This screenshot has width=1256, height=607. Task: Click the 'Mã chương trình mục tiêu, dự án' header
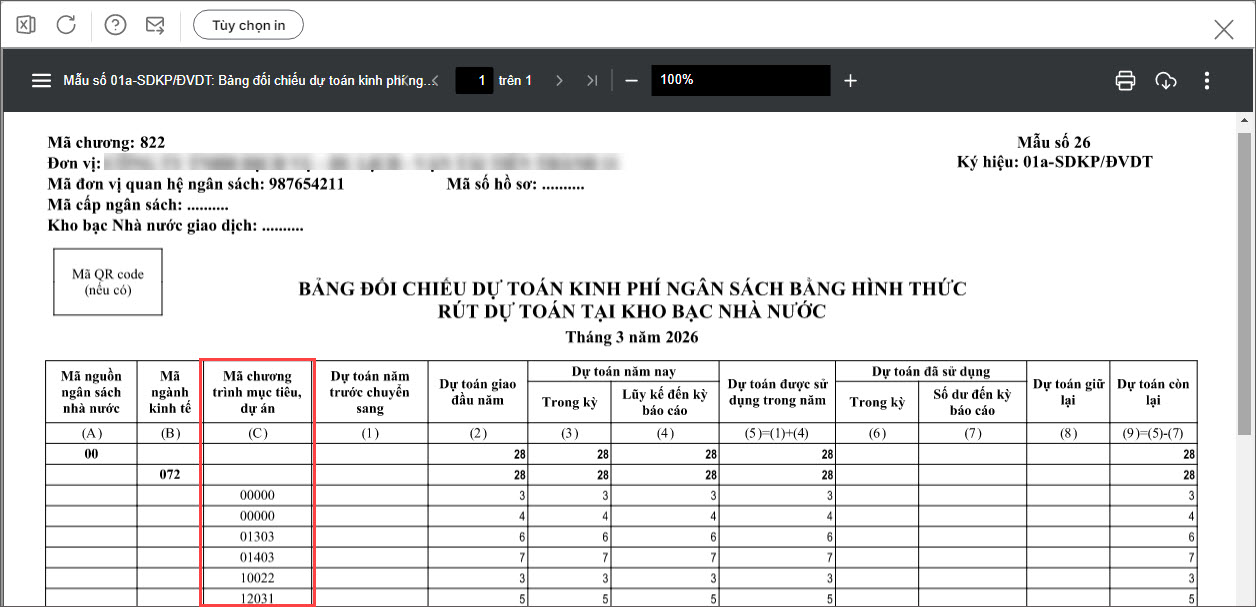[x=258, y=391]
